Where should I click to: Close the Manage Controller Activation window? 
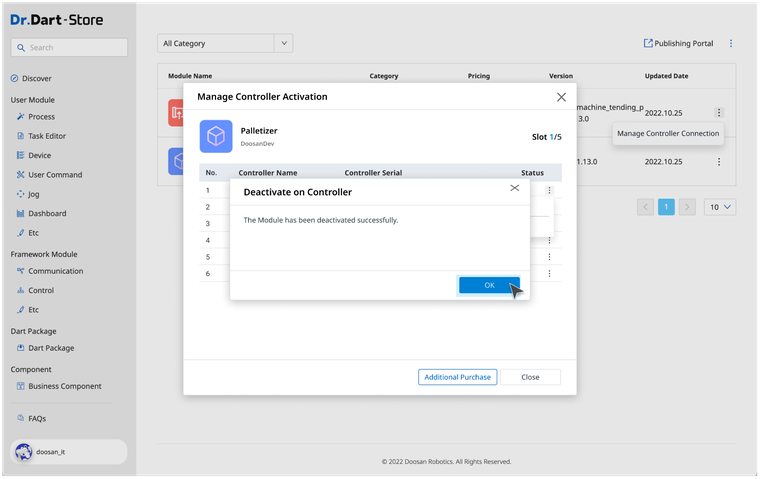[x=561, y=97]
